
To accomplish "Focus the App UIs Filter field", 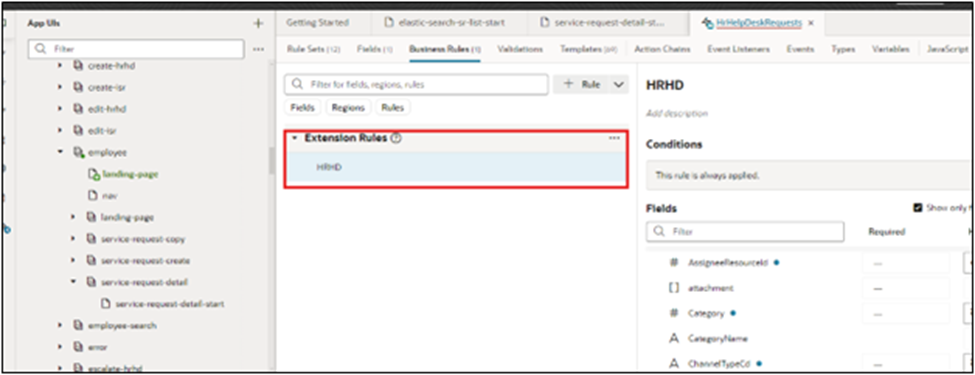I will point(136,49).
